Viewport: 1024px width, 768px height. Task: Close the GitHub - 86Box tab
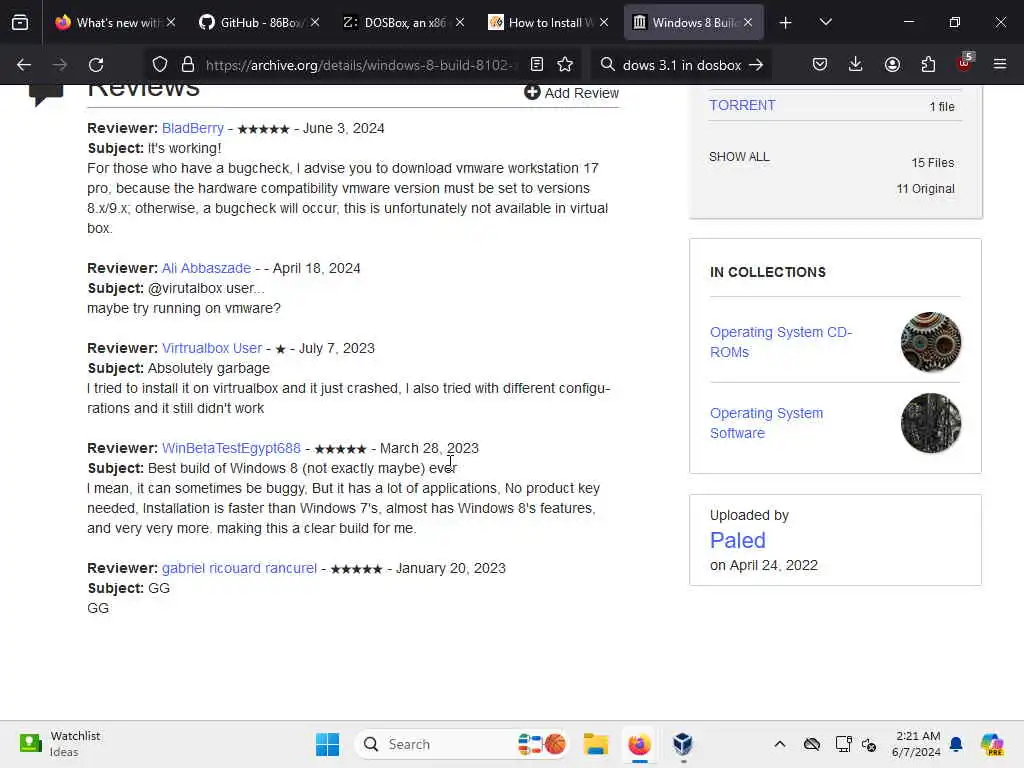[x=315, y=22]
